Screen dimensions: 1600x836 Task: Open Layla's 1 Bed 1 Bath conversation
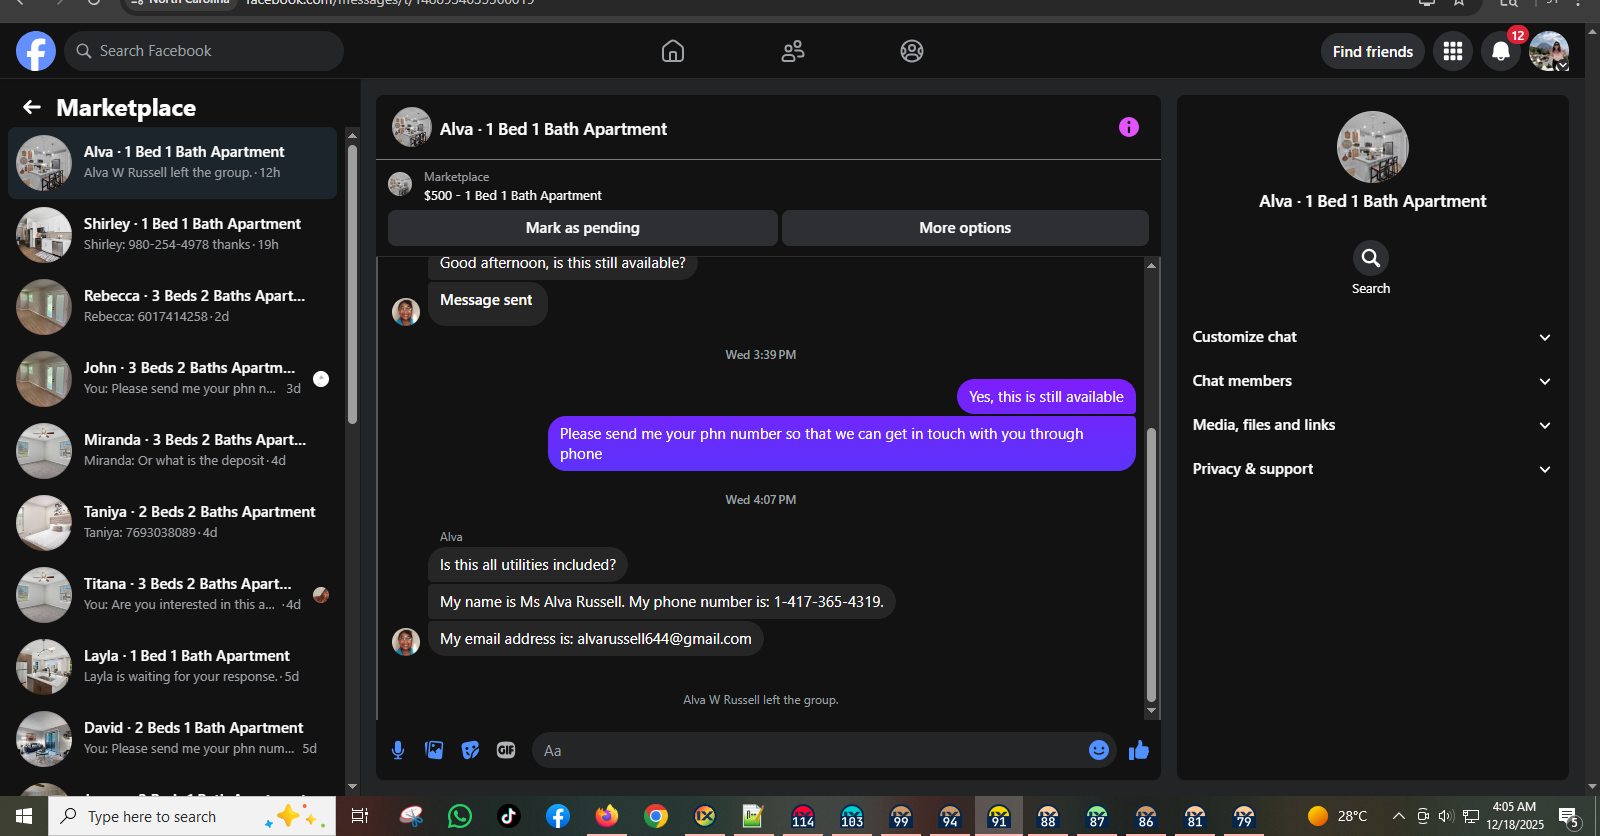(172, 667)
